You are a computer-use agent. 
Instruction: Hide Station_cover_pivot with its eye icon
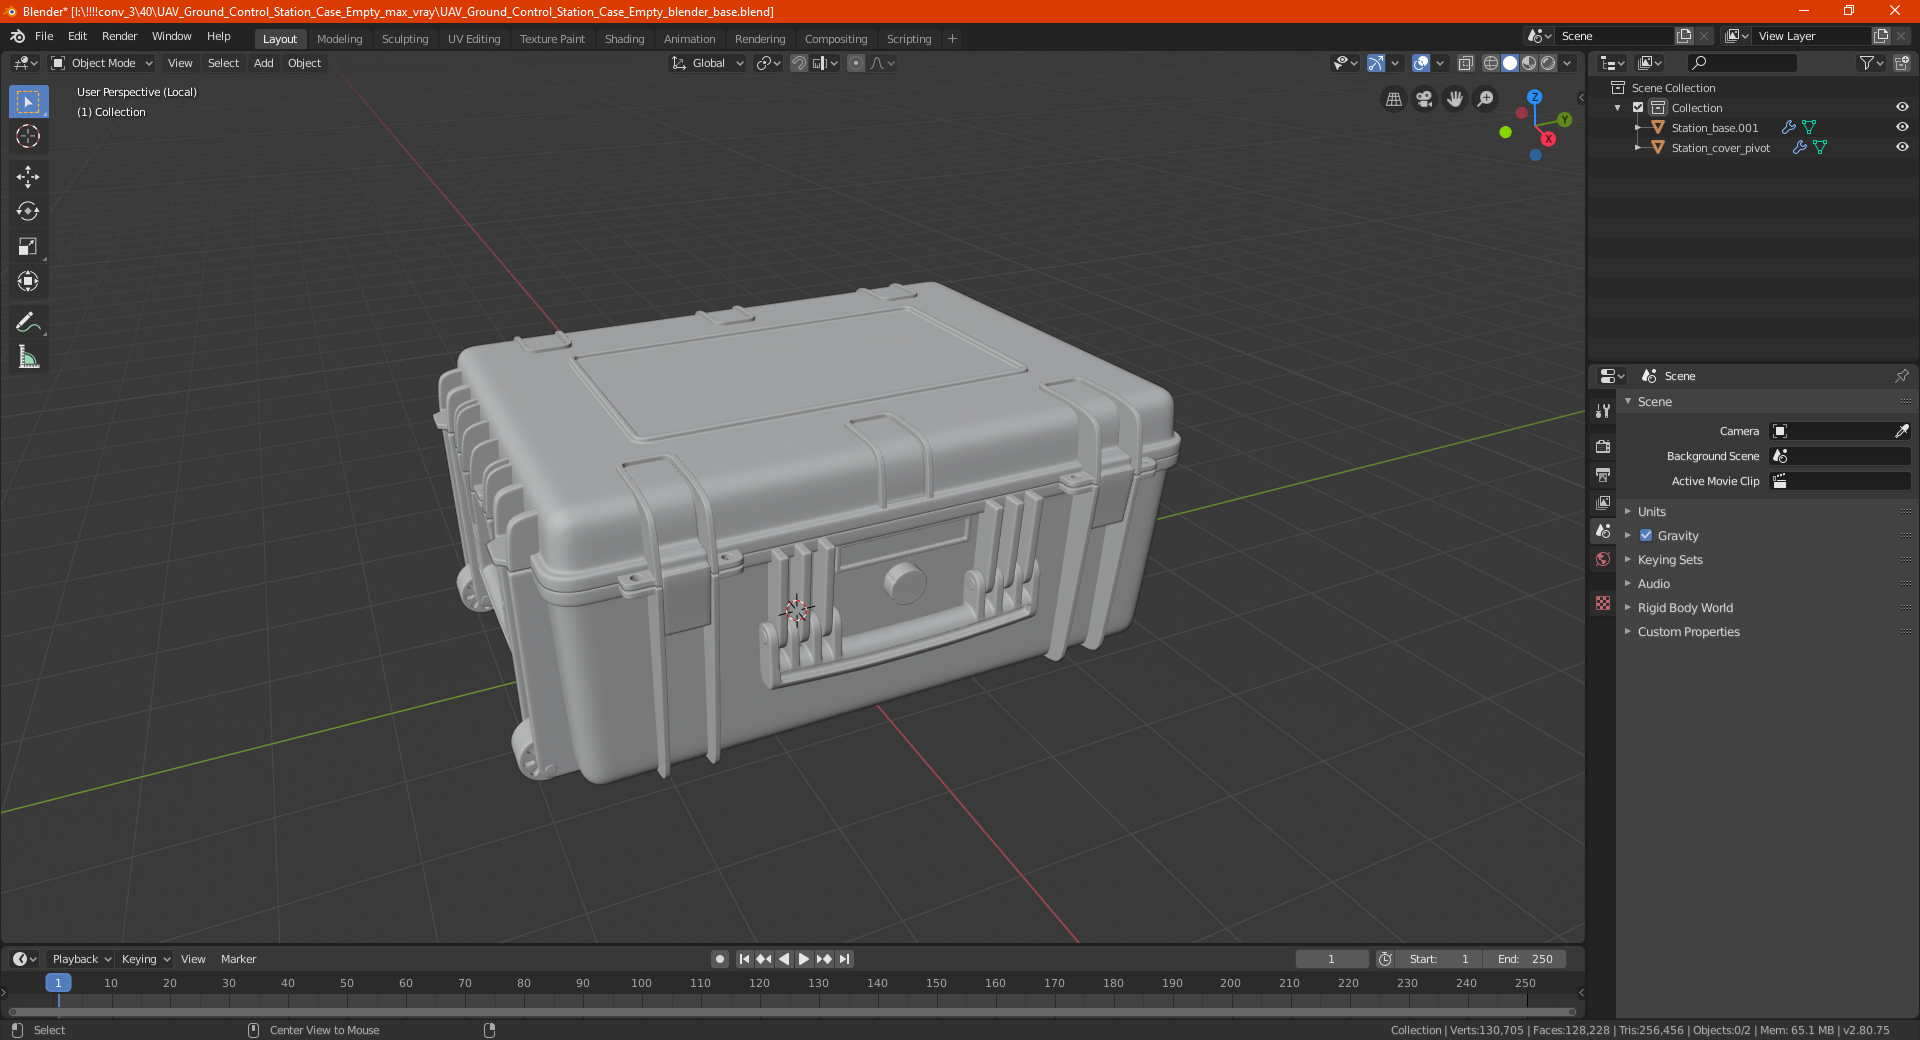pos(1902,147)
